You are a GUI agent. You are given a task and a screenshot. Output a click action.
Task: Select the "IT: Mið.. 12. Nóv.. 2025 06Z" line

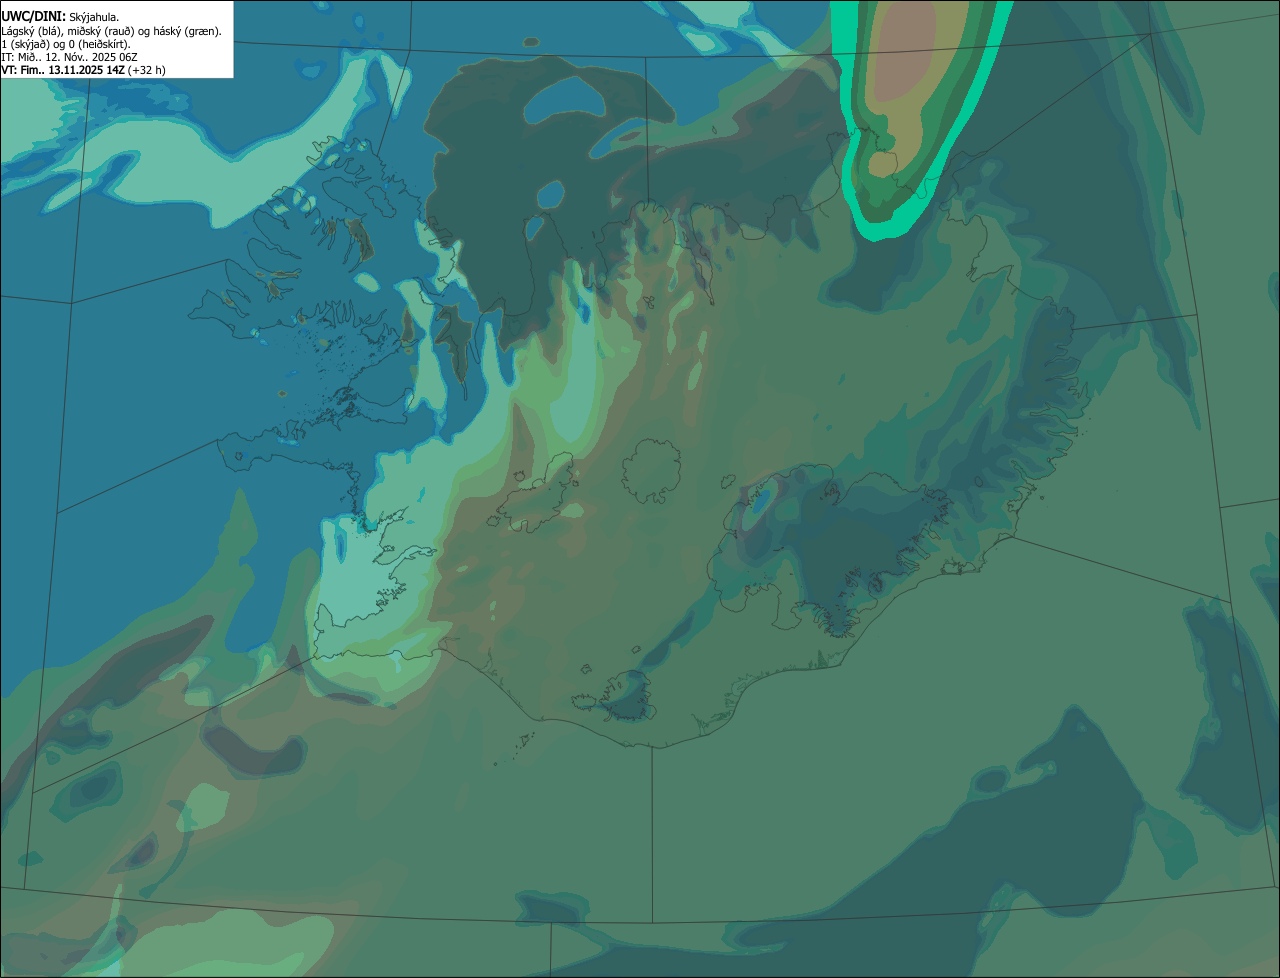(x=69, y=57)
